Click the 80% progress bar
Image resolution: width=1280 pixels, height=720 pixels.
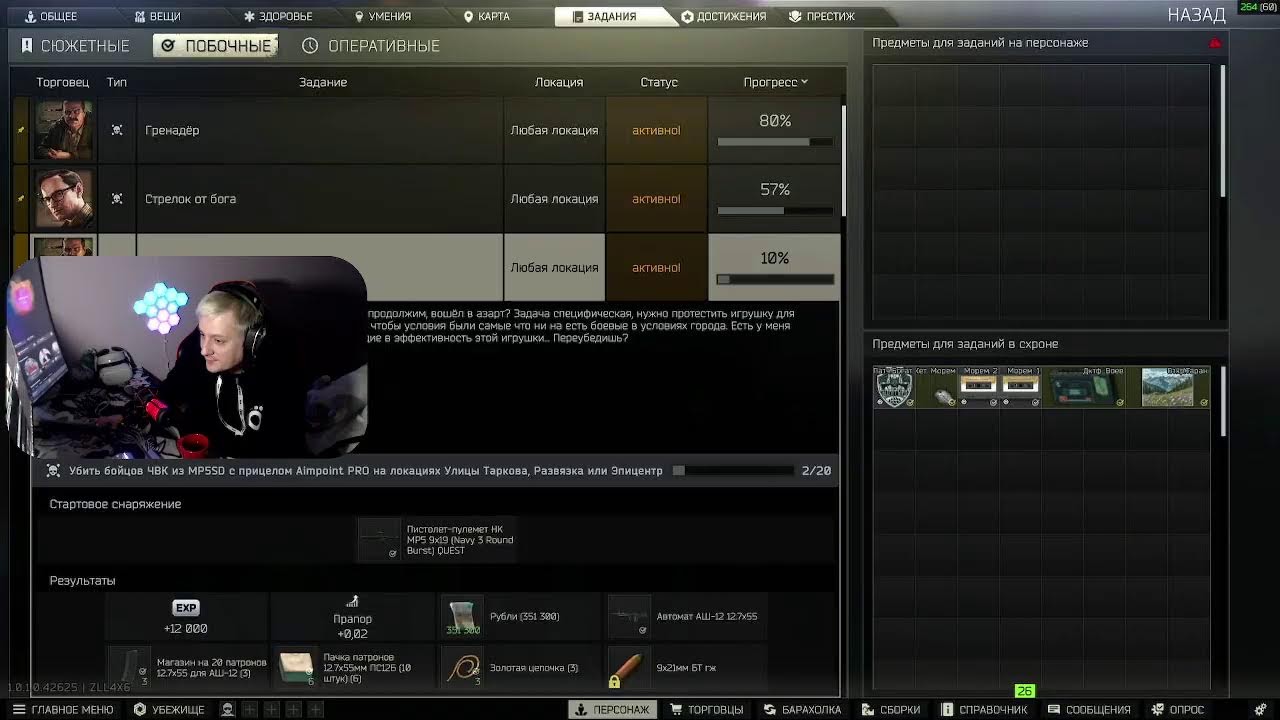click(775, 142)
